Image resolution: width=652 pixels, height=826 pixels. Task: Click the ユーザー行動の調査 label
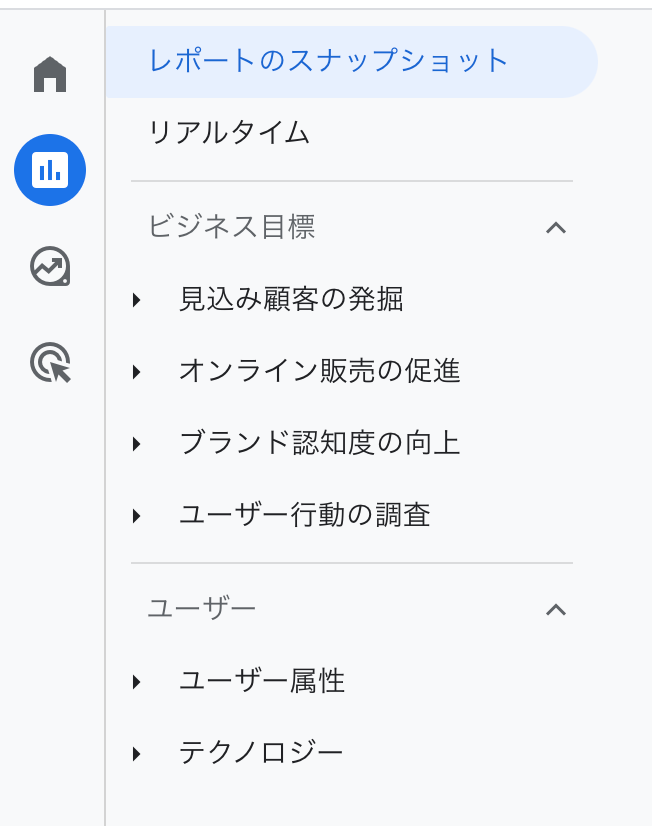click(x=305, y=515)
